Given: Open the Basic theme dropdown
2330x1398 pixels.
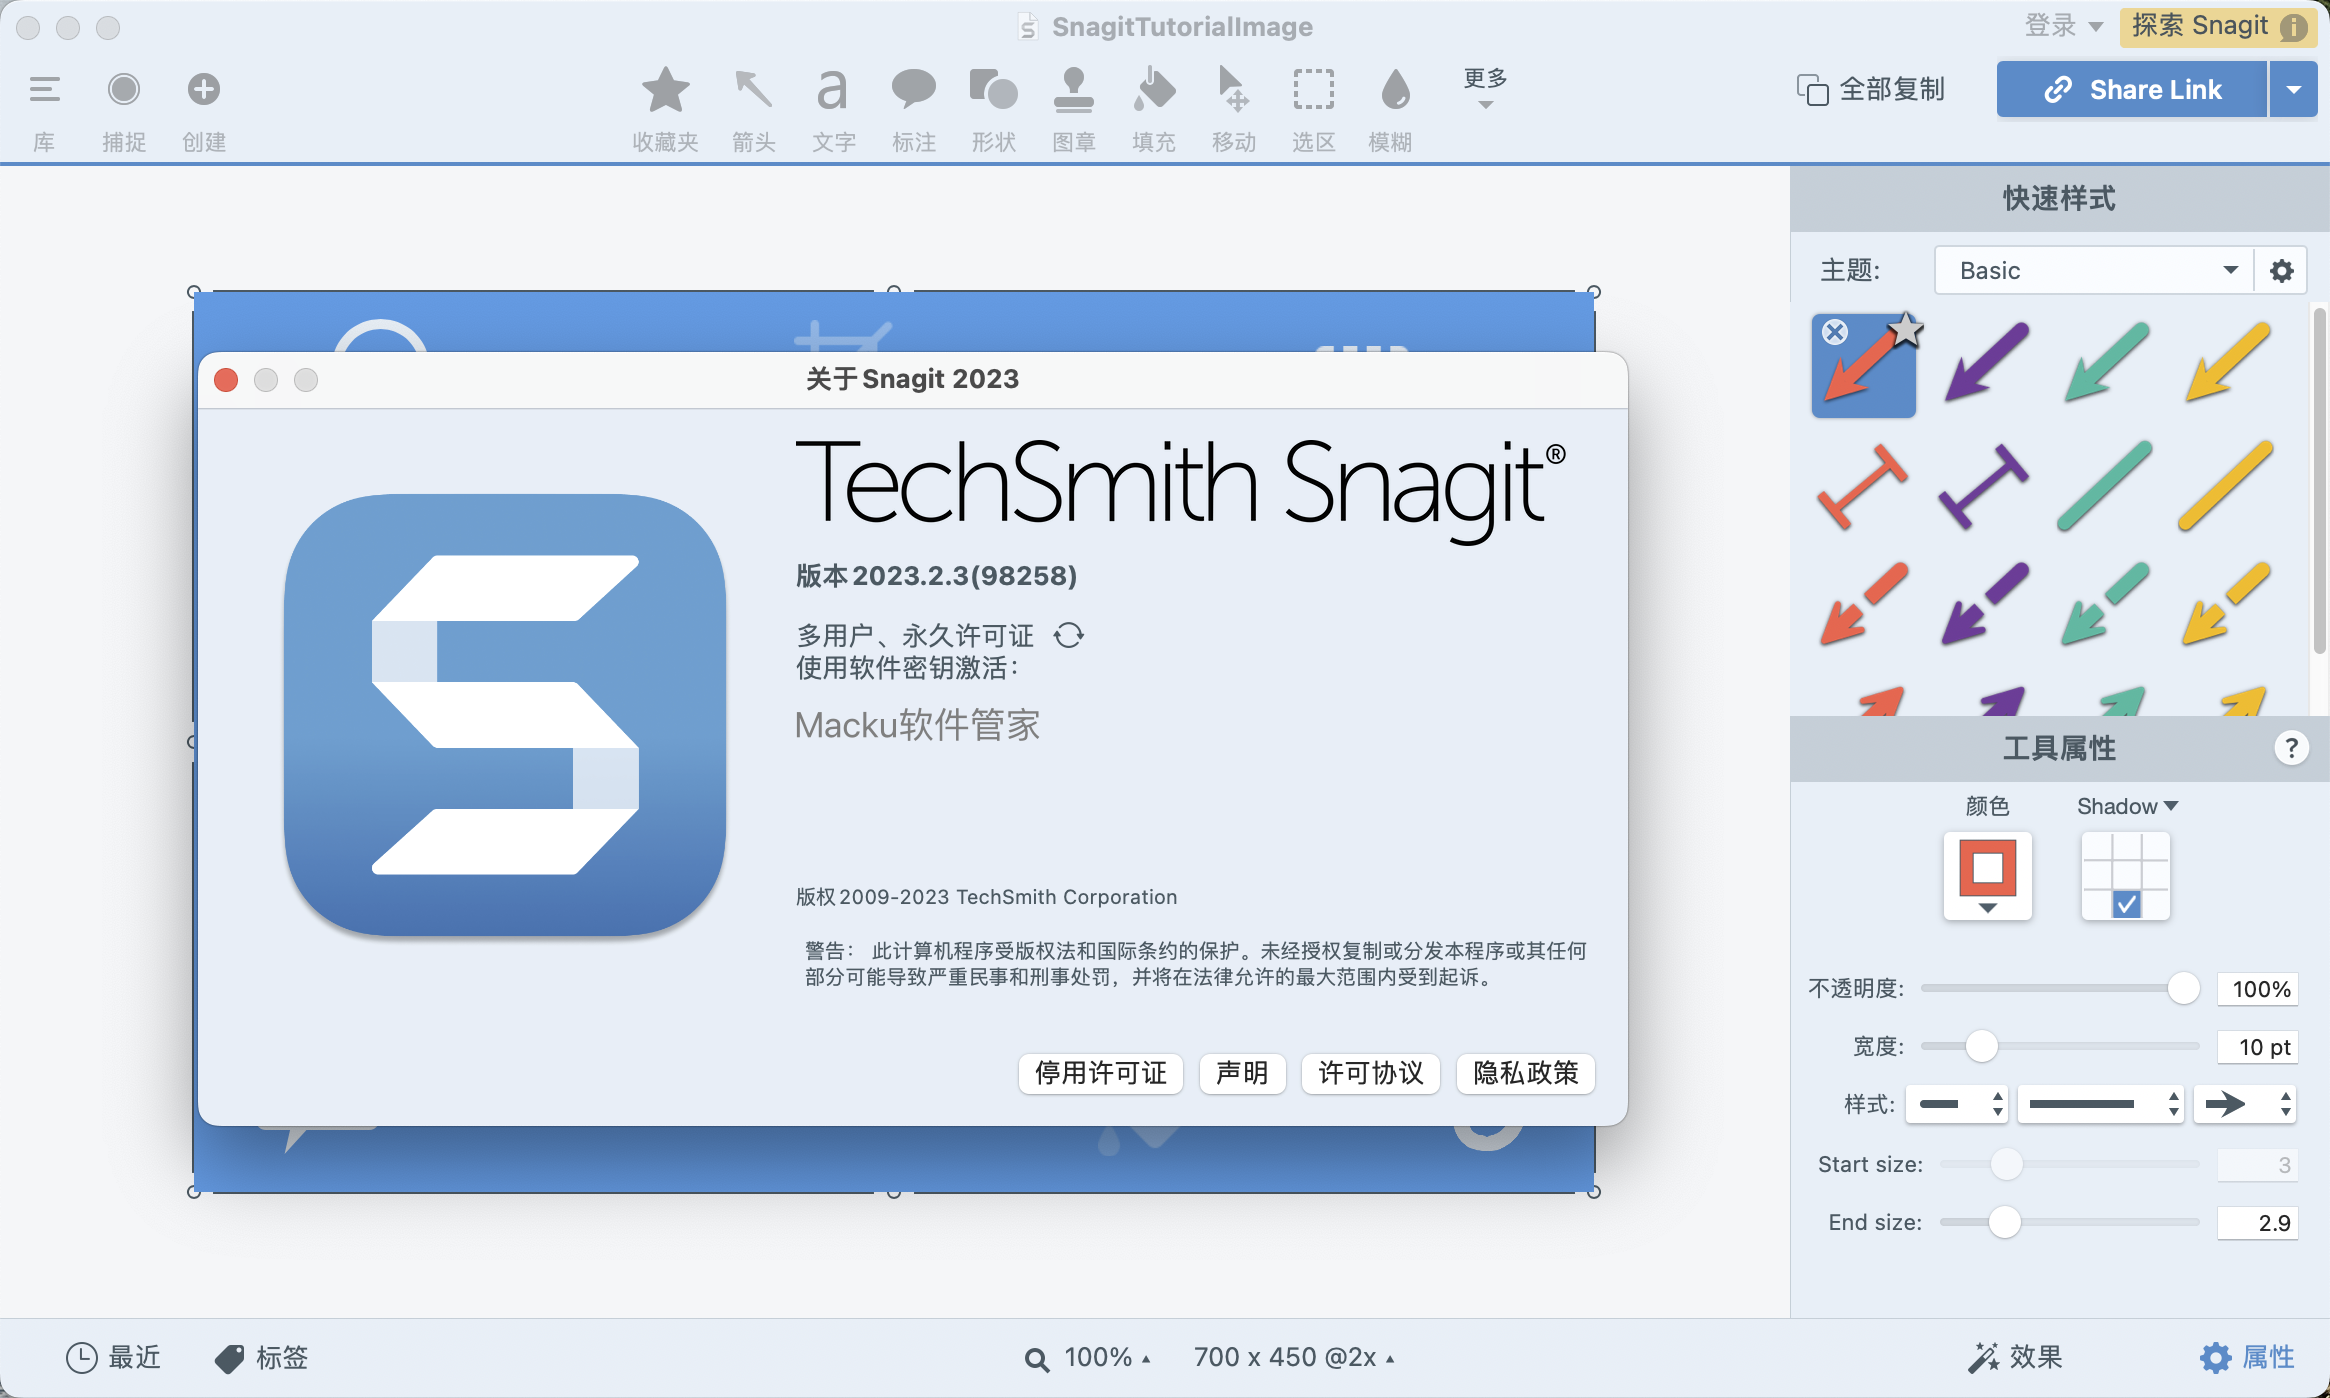Looking at the screenshot, I should click(x=2094, y=271).
